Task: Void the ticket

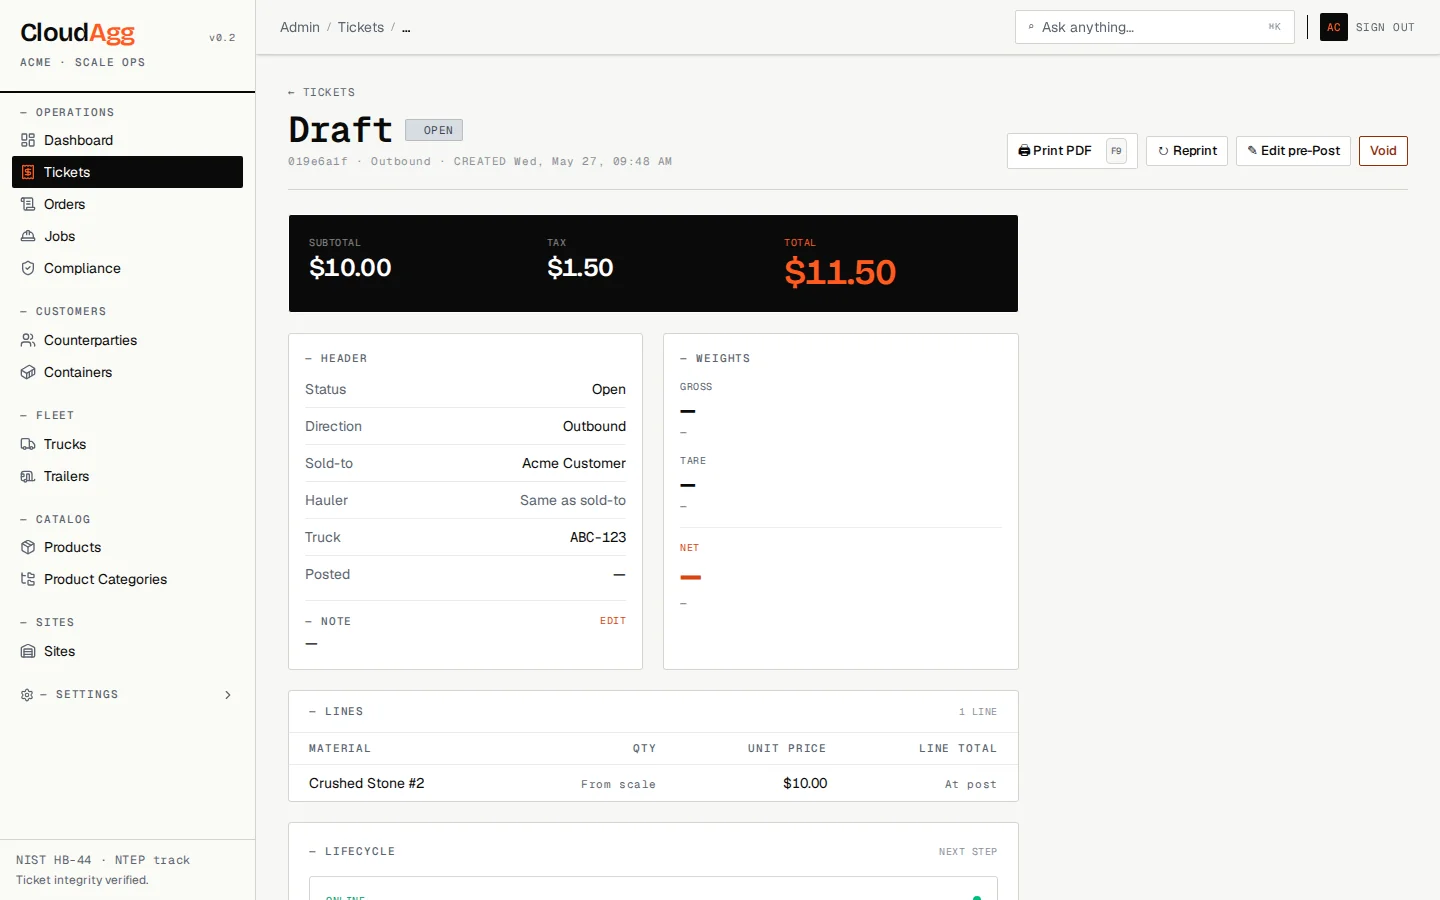Action: (x=1383, y=151)
